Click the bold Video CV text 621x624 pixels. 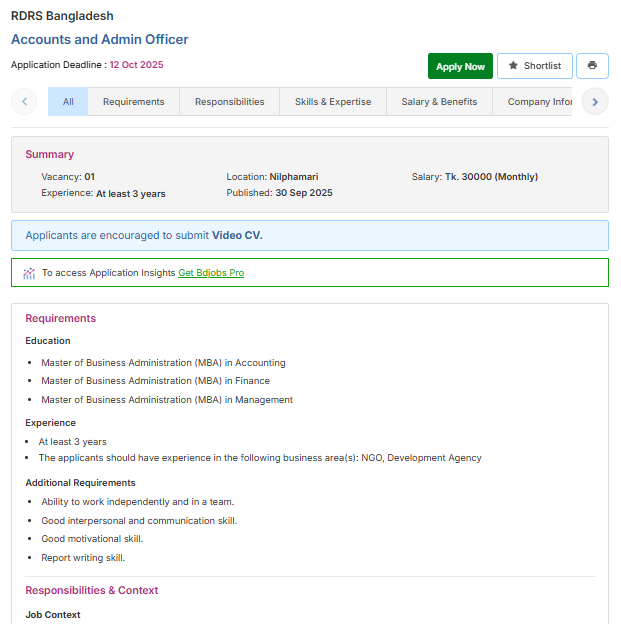237,236
